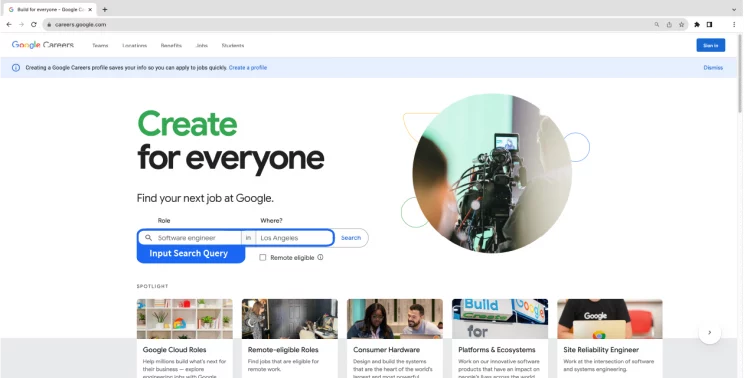
Task: Advance spotlight carousel with next arrow
Action: click(x=710, y=332)
